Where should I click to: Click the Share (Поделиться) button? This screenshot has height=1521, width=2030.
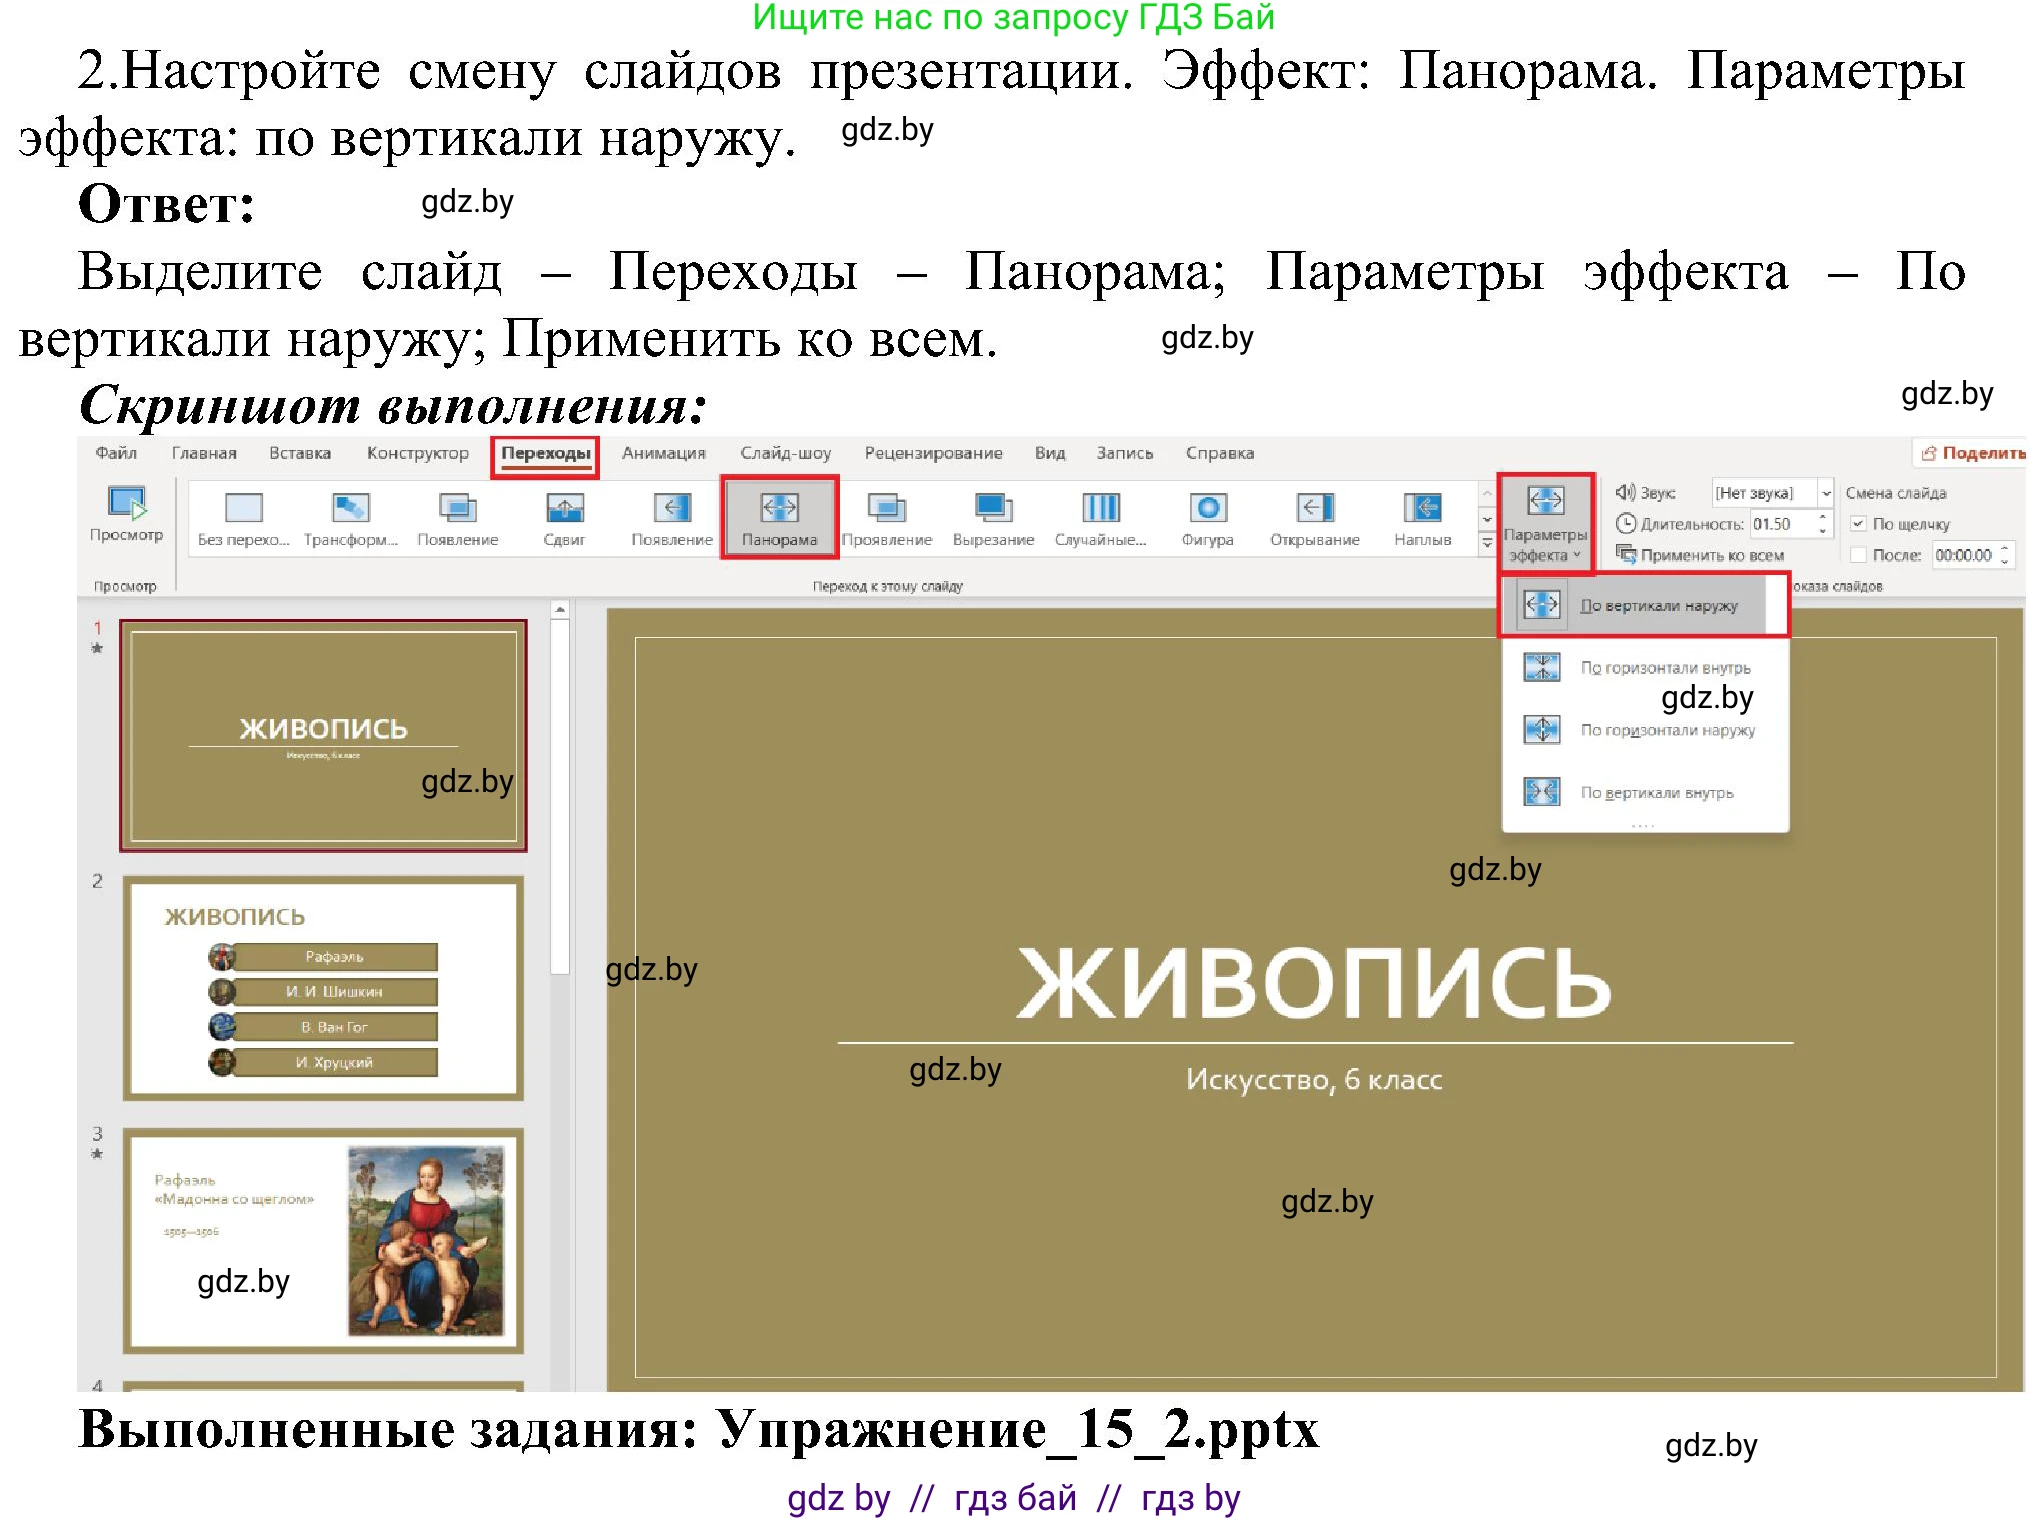[1971, 453]
